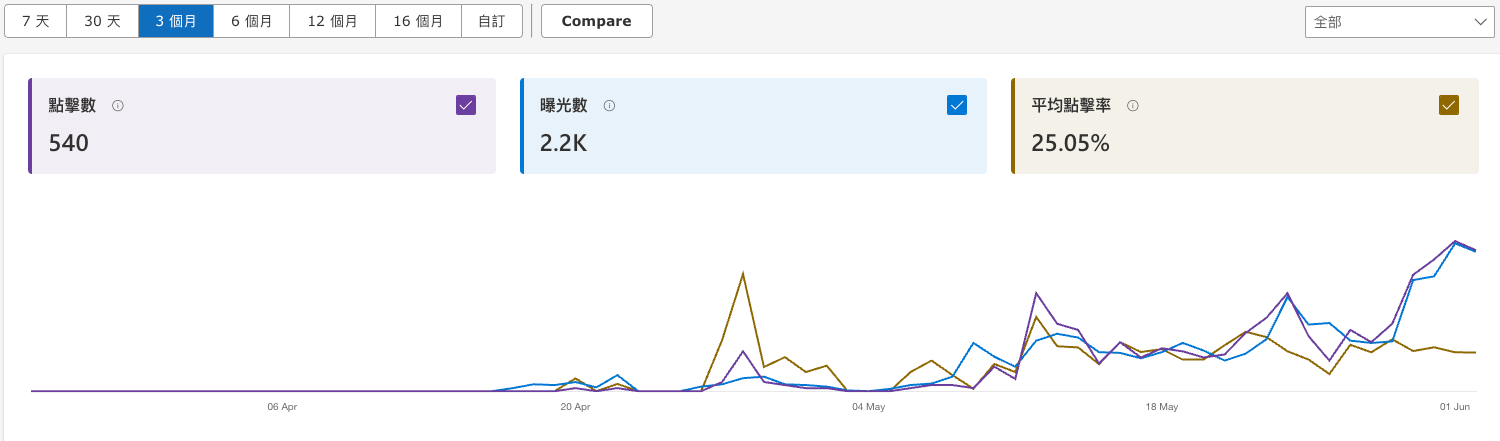Switch to 12 個月 date range
The width and height of the screenshot is (1500, 441).
click(332, 21)
